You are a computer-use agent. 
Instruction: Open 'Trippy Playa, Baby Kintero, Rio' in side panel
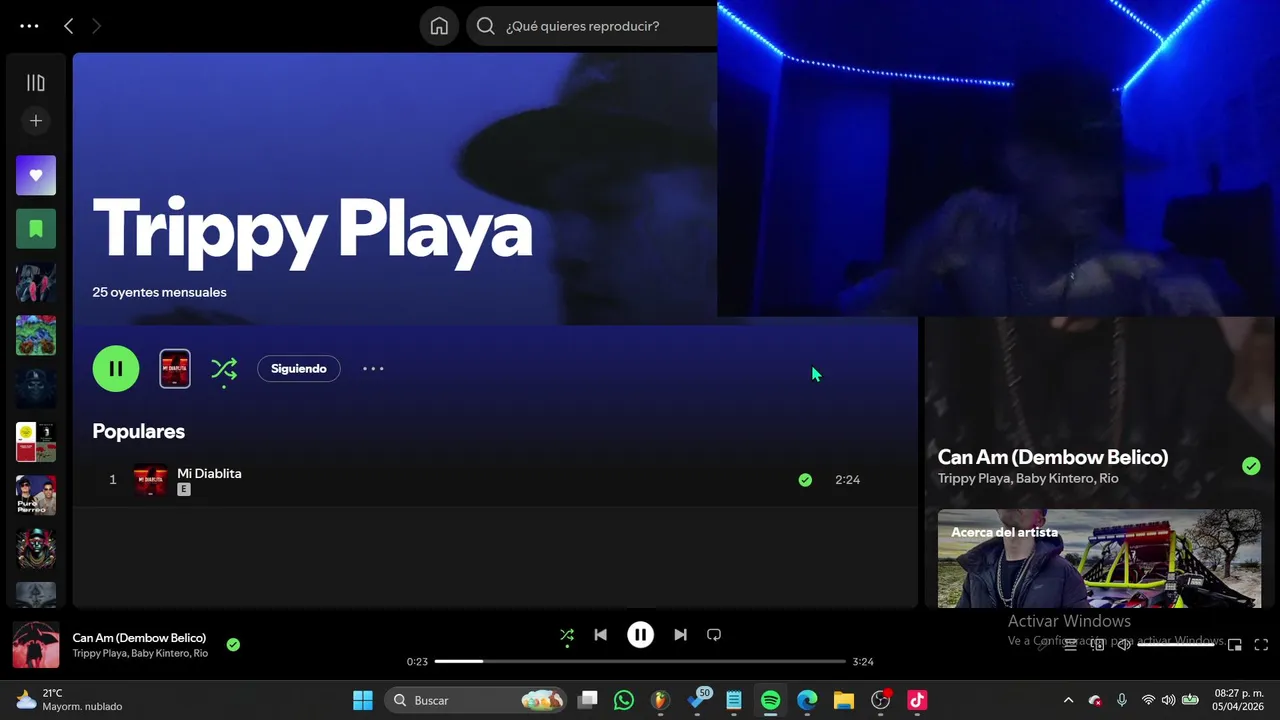click(1028, 478)
